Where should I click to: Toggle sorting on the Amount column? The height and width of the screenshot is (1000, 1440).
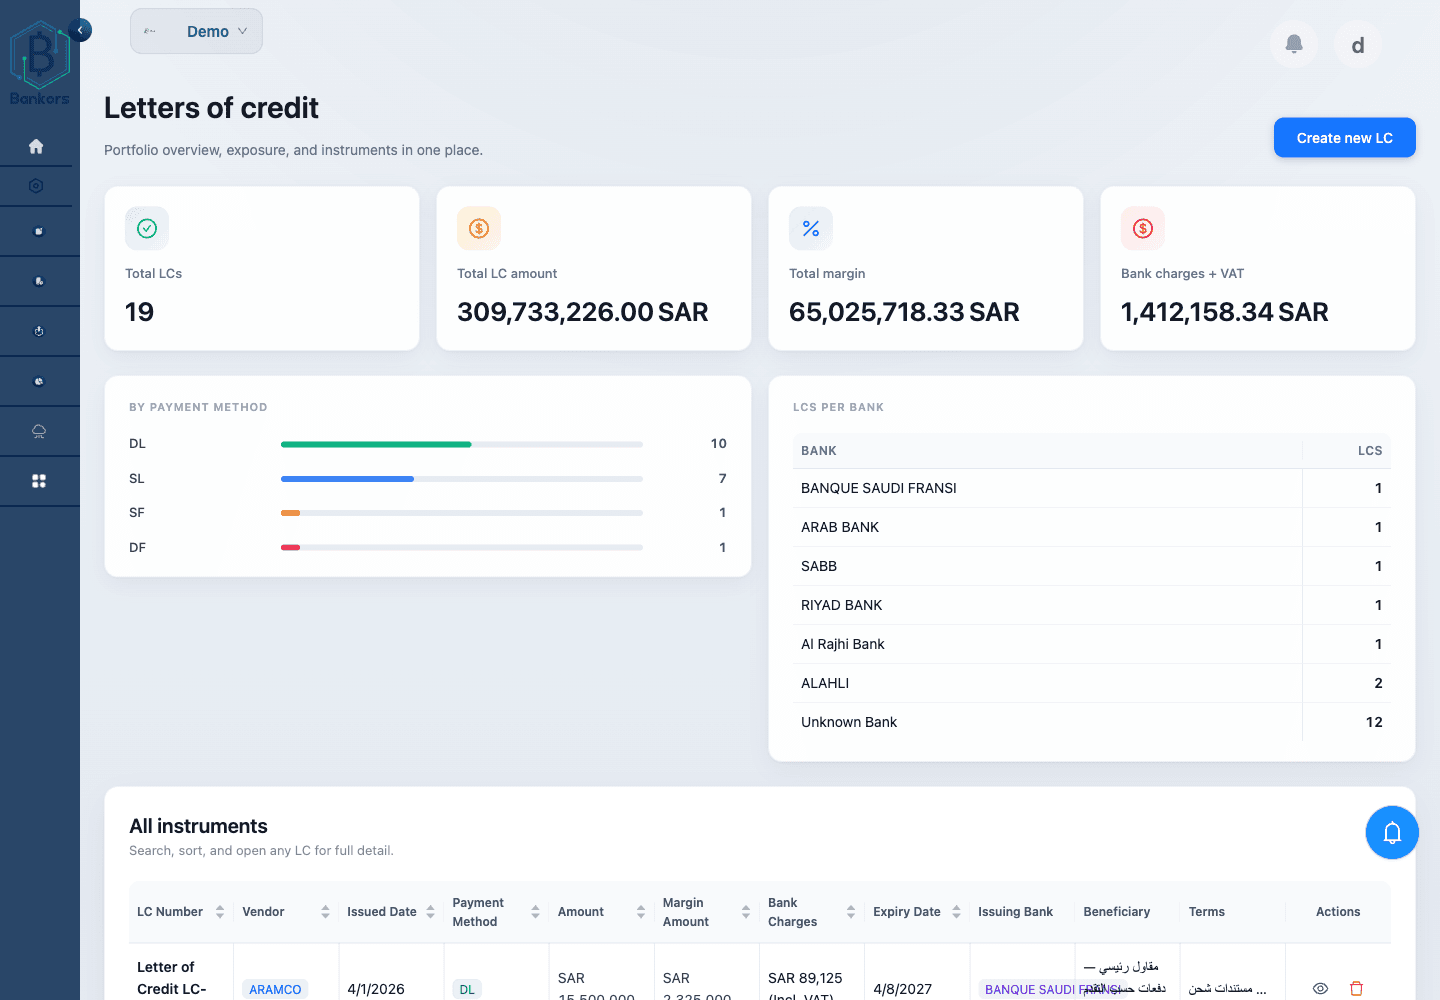pyautogui.click(x=641, y=911)
